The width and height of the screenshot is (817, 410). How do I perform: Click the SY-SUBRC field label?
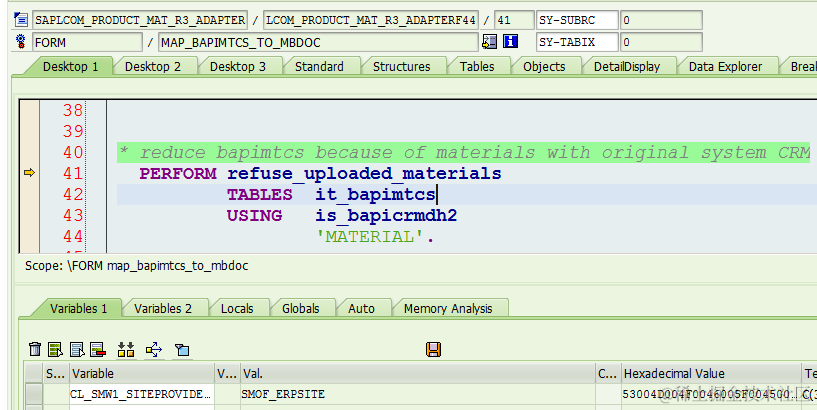click(577, 20)
